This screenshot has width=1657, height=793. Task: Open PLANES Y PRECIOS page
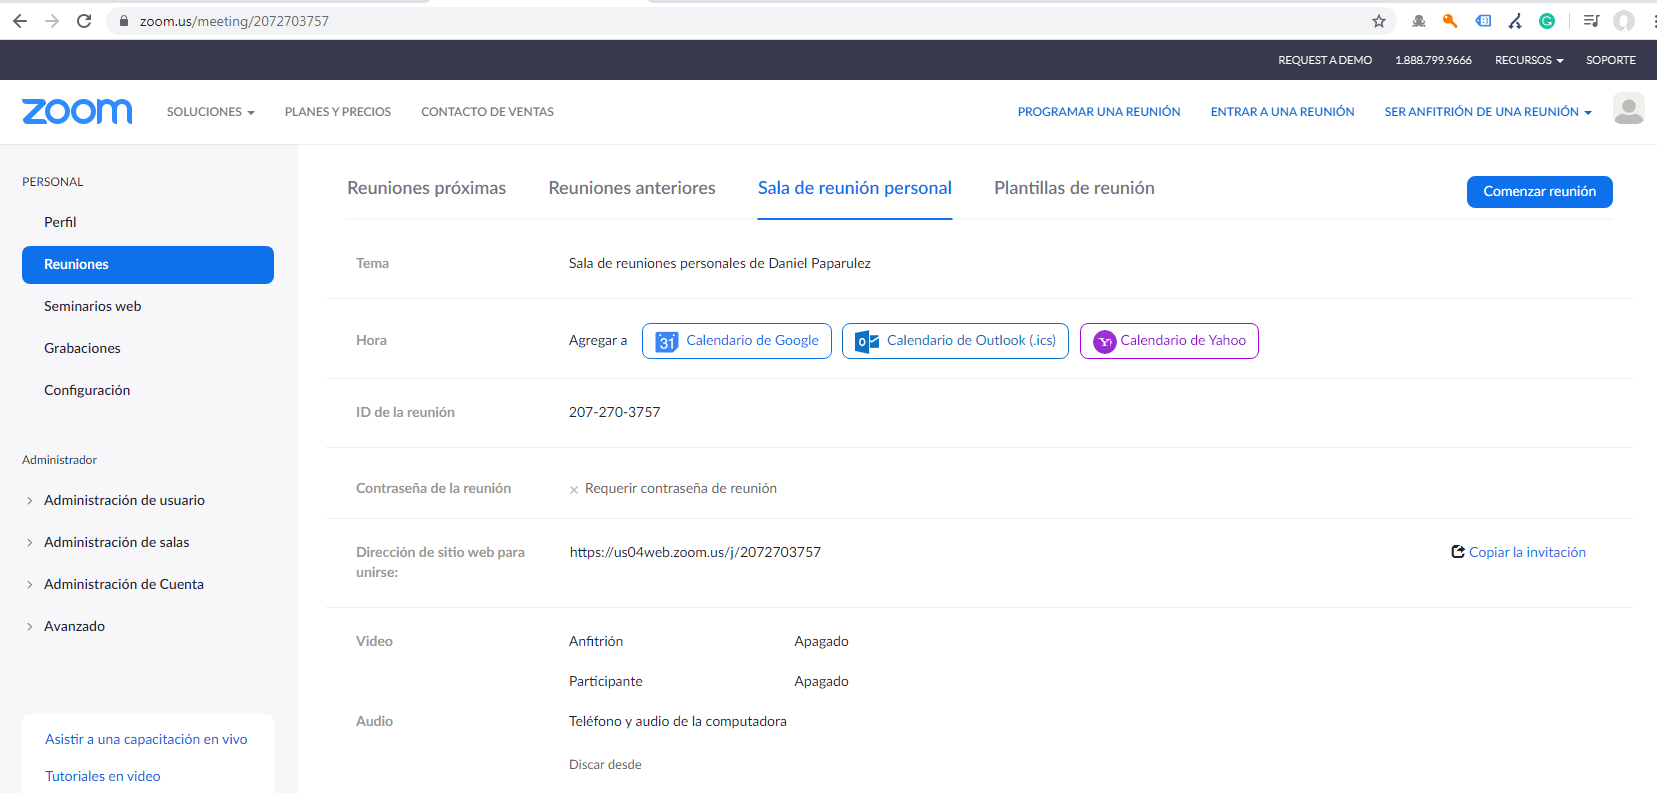coord(338,112)
